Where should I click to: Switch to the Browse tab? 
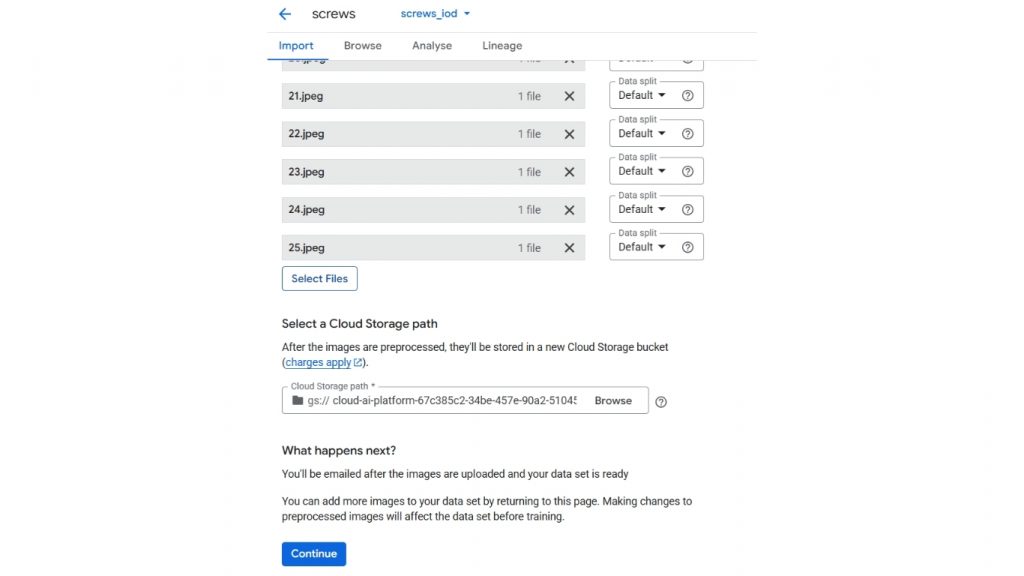[362, 46]
